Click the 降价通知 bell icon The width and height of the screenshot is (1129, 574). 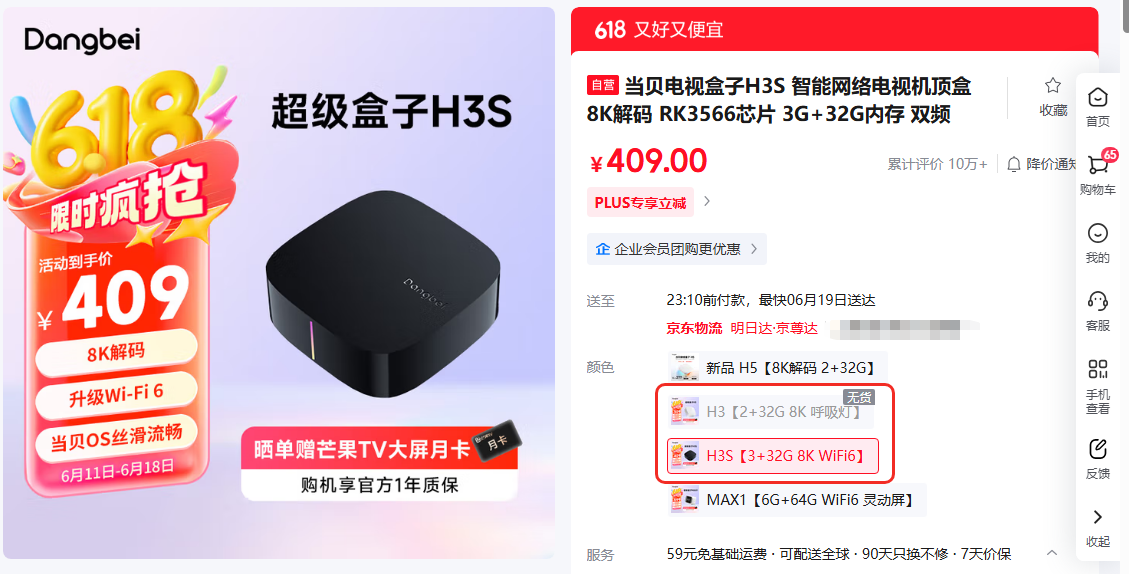(1014, 164)
